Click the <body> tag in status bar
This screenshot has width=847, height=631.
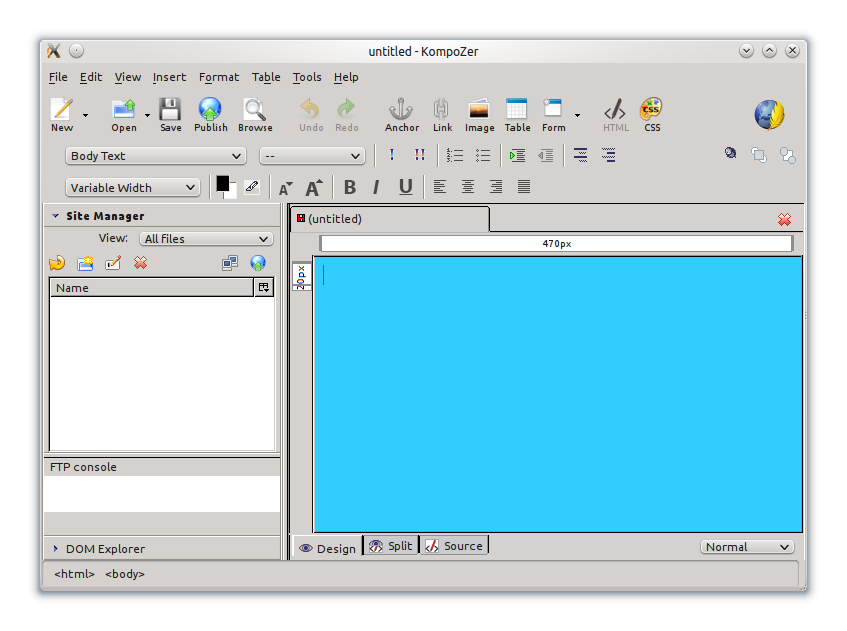tap(125, 574)
